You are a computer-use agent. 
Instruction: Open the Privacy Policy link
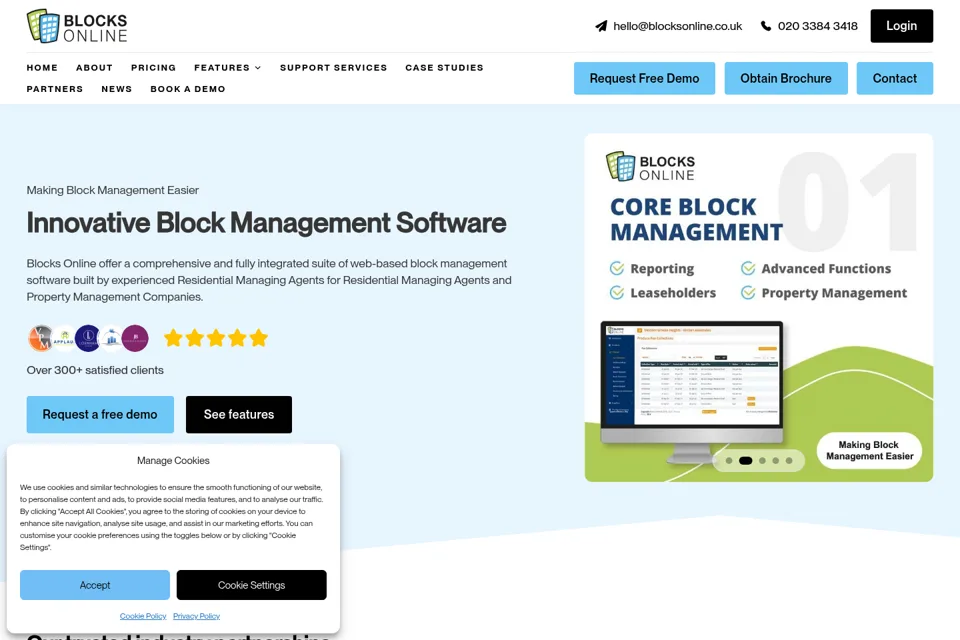pos(197,616)
